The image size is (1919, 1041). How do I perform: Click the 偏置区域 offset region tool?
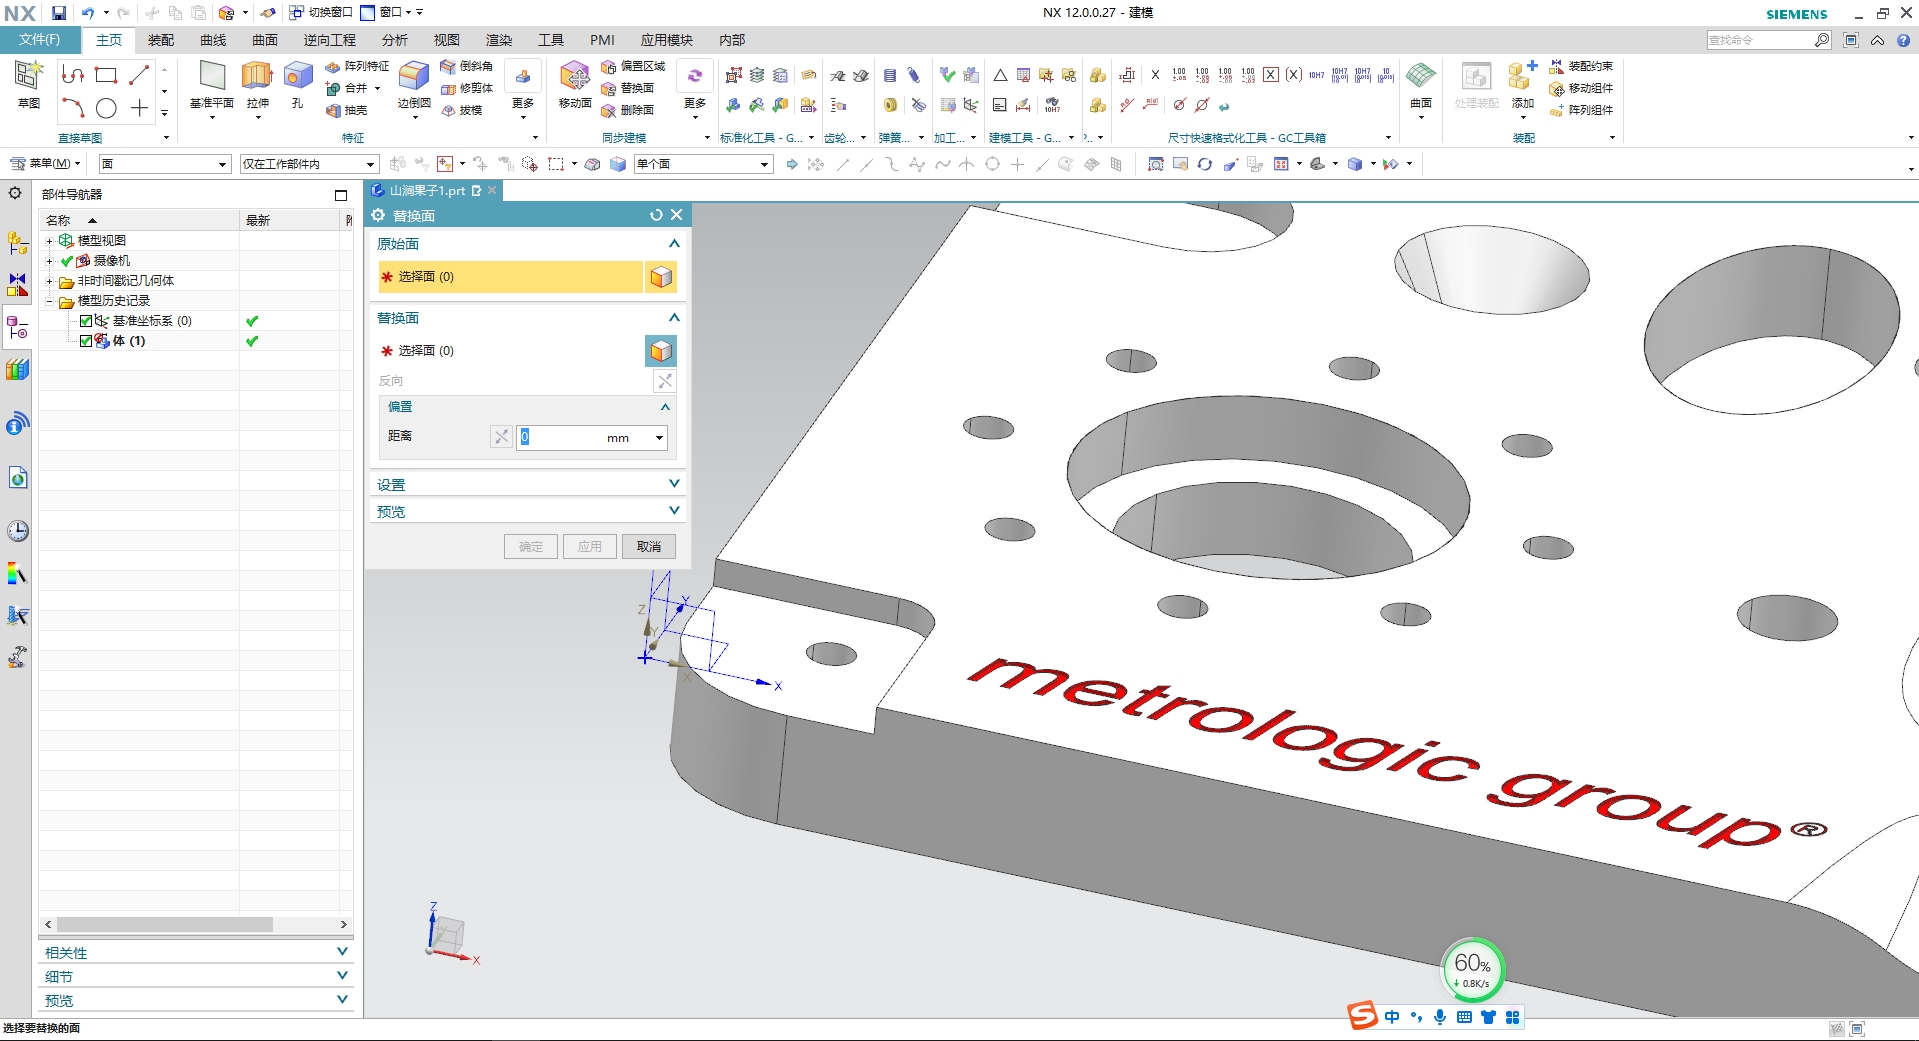pyautogui.click(x=633, y=66)
